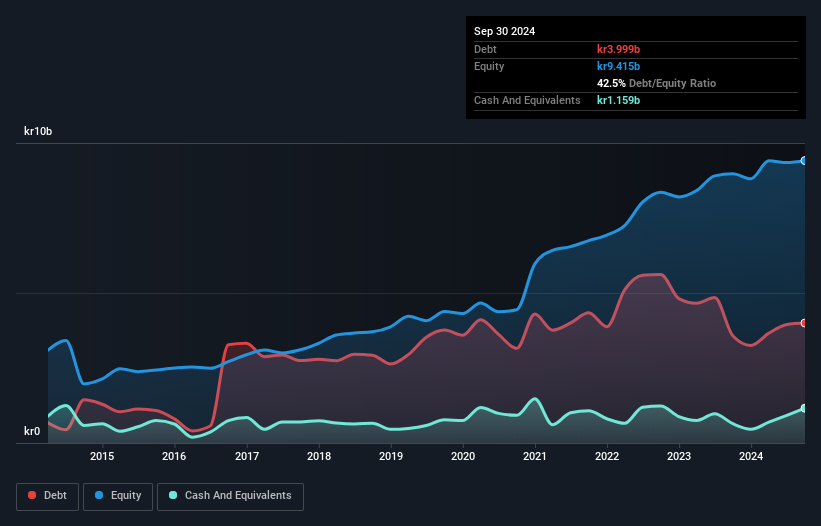Click the Debt row label in tooltip
The height and width of the screenshot is (526, 821).
pos(485,49)
